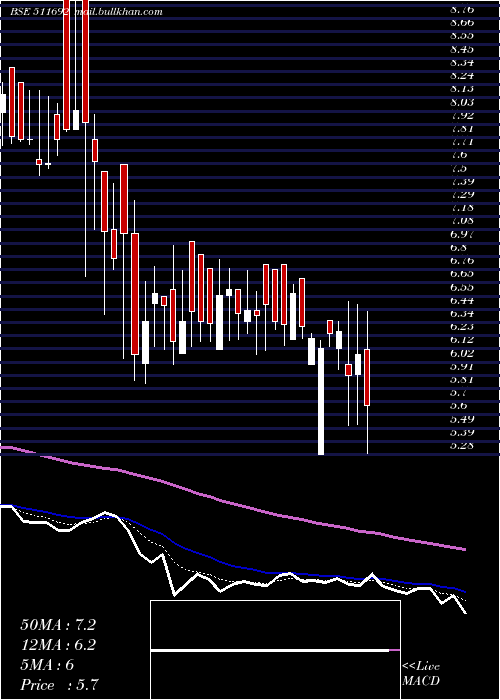The width and height of the screenshot is (500, 700).
Task: Click the 5.28 price axis label
Action: point(462,446)
